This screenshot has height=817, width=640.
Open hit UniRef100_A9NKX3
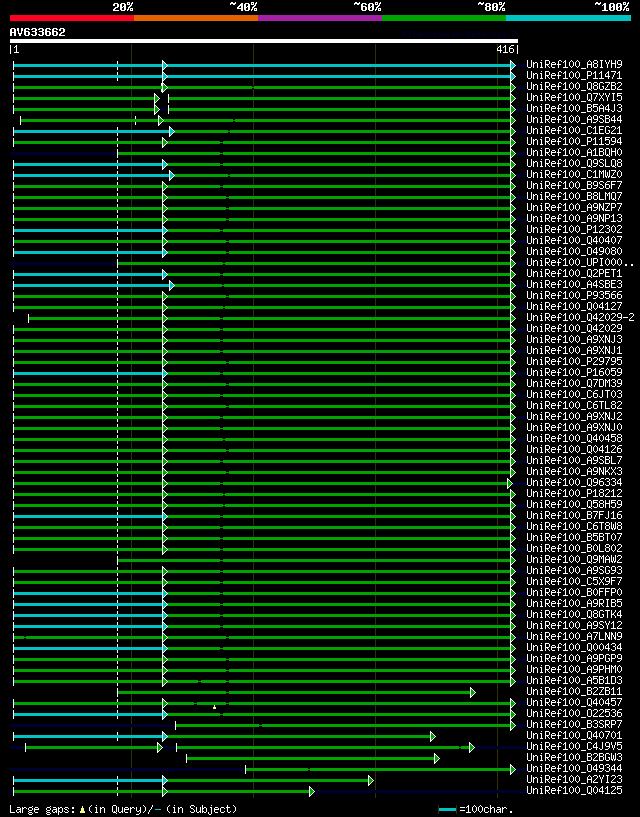pyautogui.click(x=574, y=472)
